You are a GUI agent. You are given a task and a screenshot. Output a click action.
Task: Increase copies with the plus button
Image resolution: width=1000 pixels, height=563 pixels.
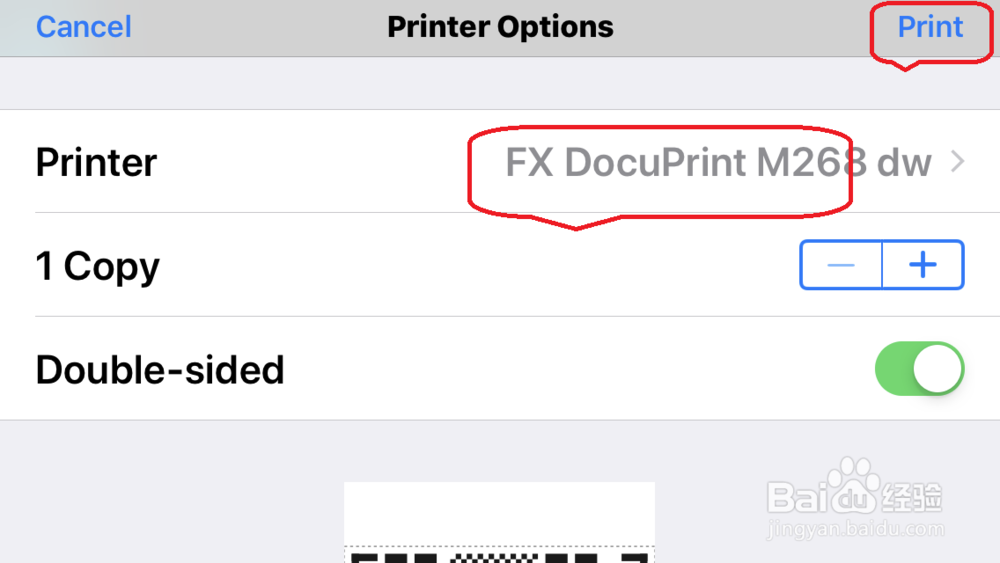pyautogui.click(x=923, y=265)
